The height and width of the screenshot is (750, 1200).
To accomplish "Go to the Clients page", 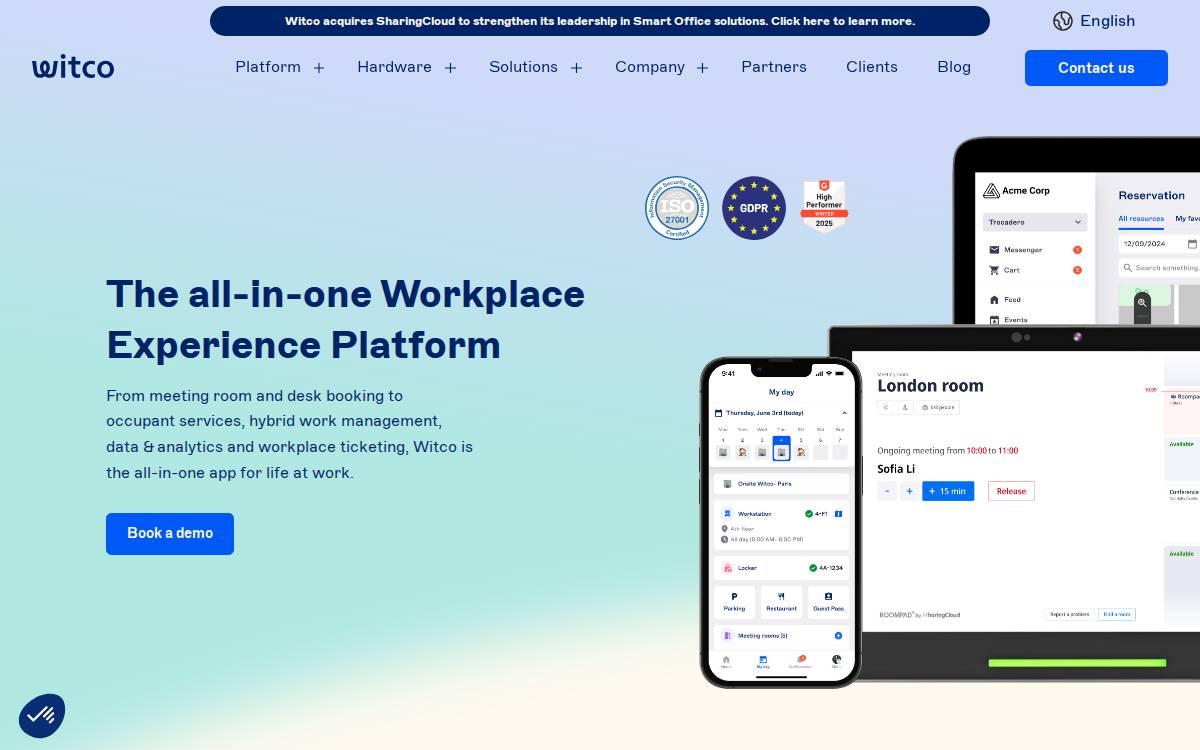I will coord(872,67).
